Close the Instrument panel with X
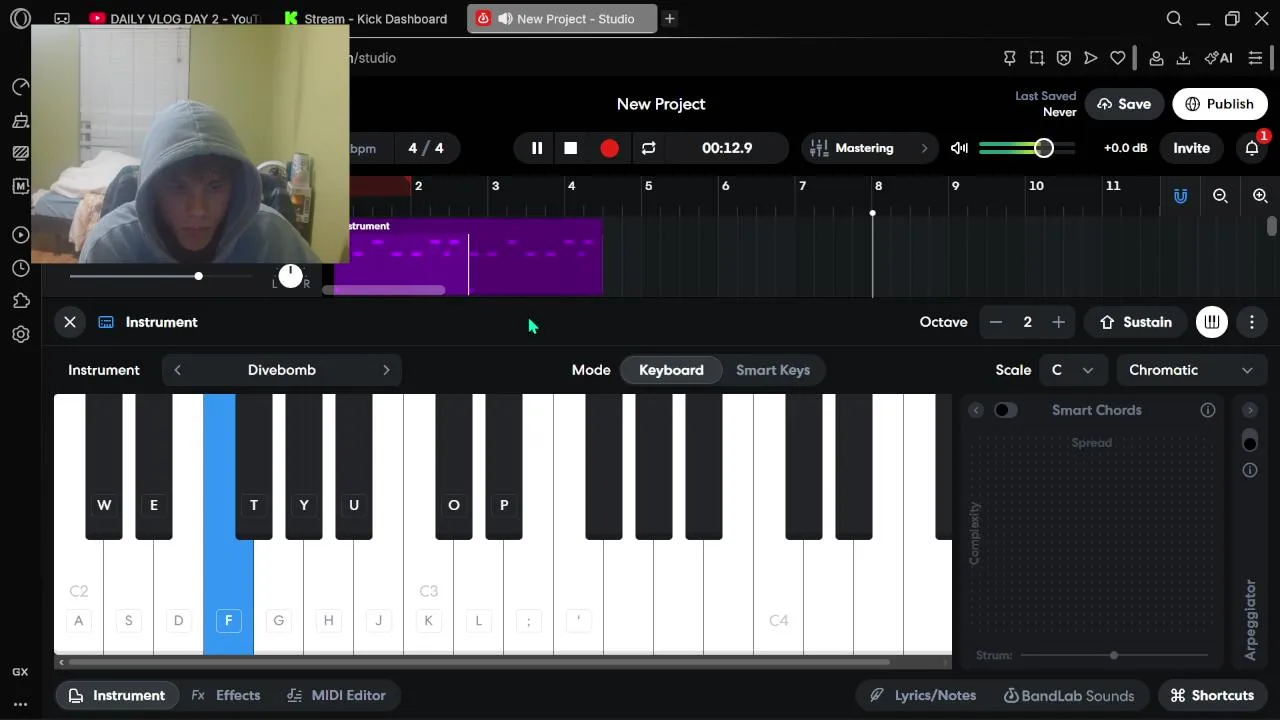The height and width of the screenshot is (720, 1280). pyautogui.click(x=70, y=322)
